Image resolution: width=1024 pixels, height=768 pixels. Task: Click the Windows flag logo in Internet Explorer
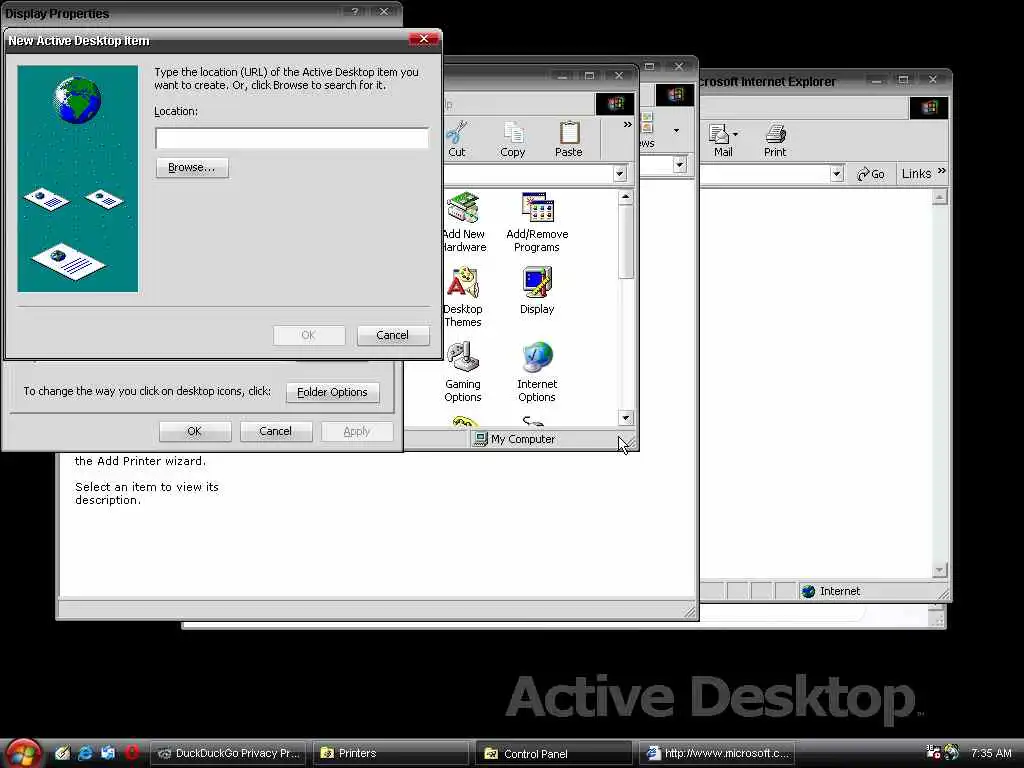click(x=929, y=107)
